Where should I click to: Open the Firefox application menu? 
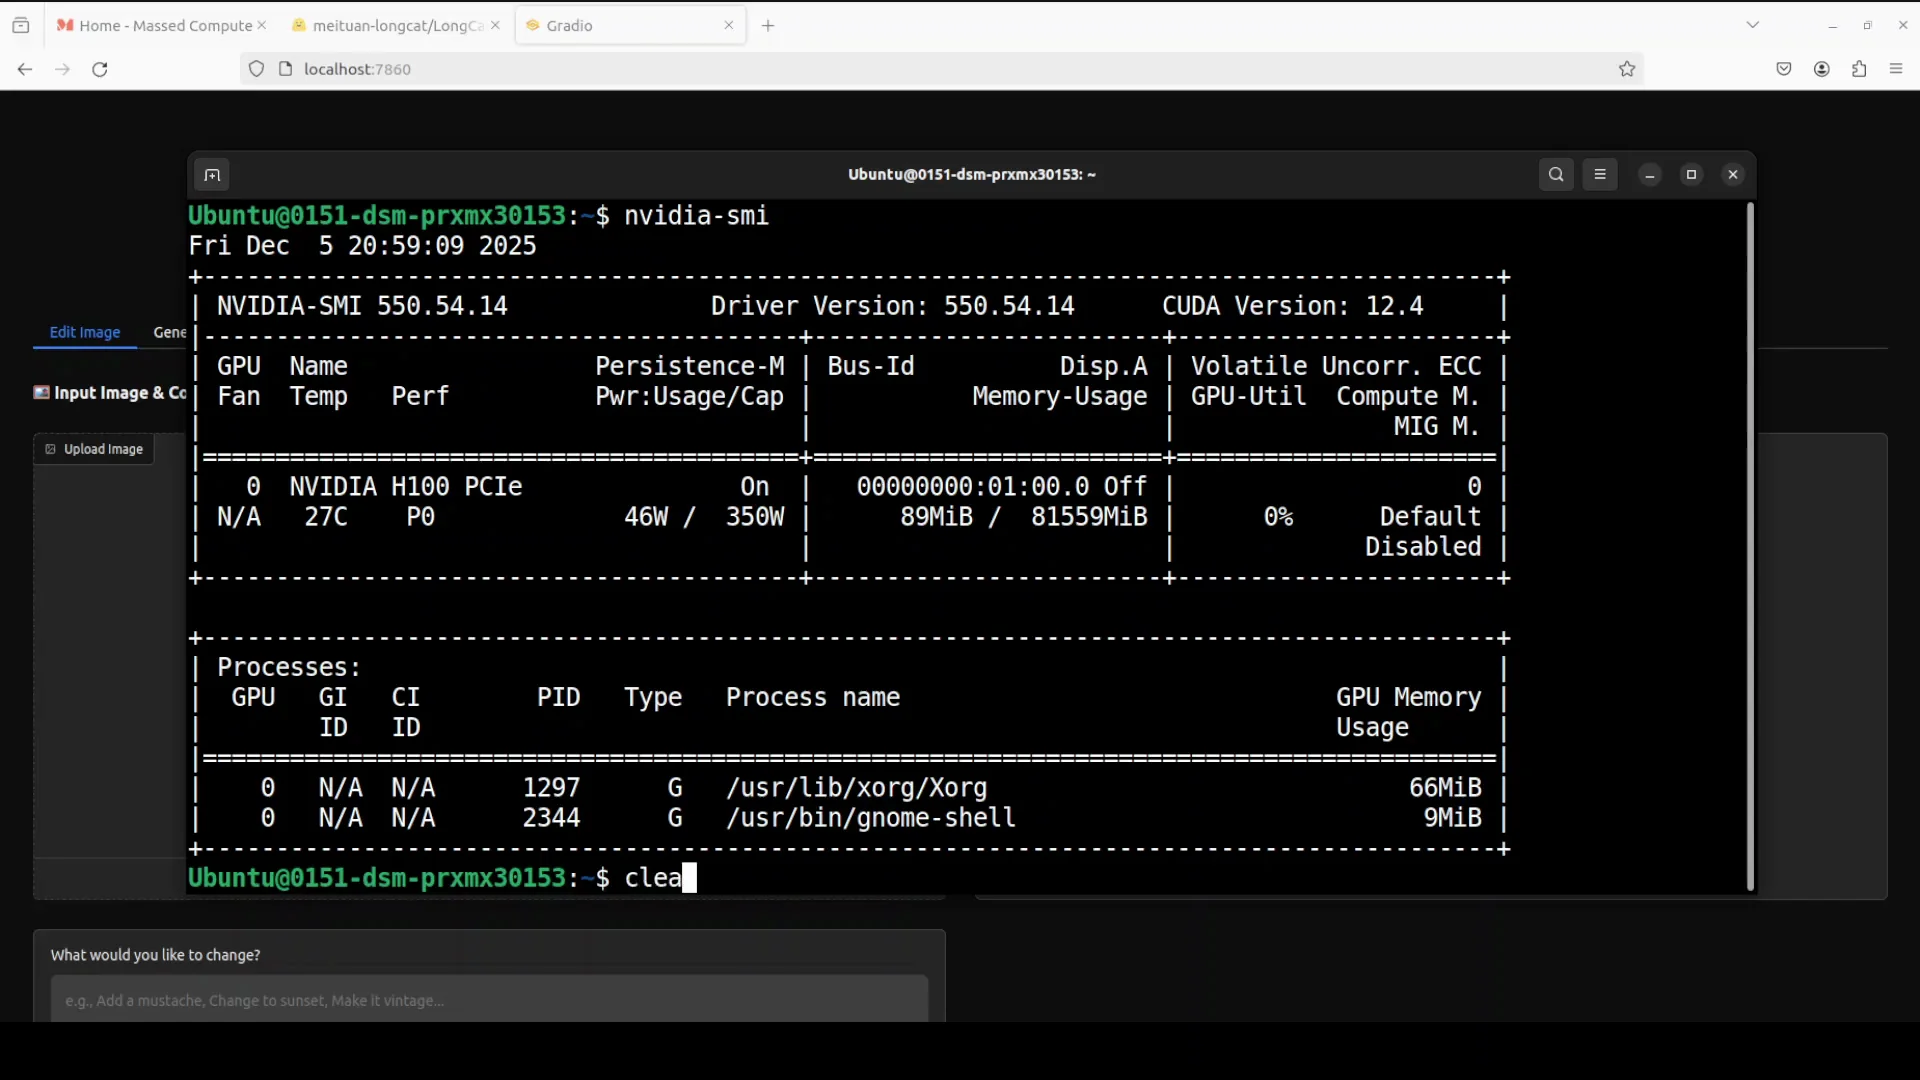tap(1896, 69)
